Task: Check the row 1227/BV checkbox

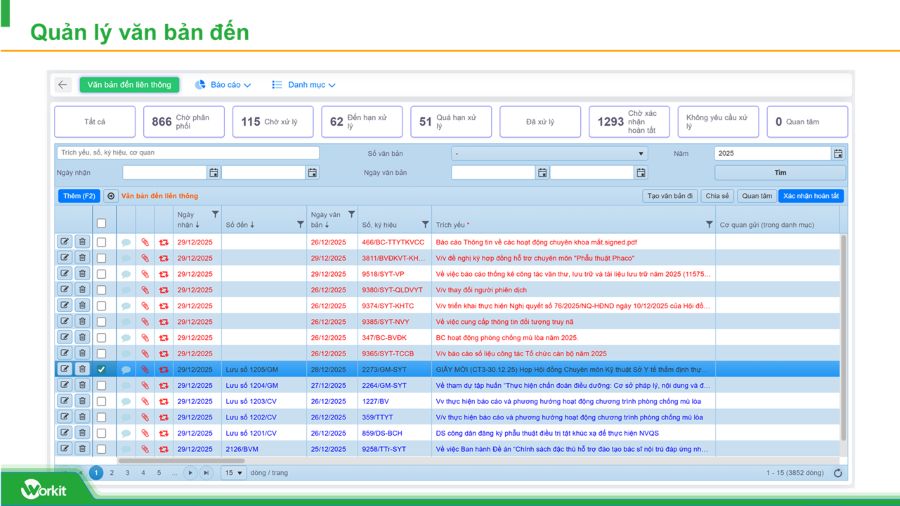Action: tap(102, 402)
